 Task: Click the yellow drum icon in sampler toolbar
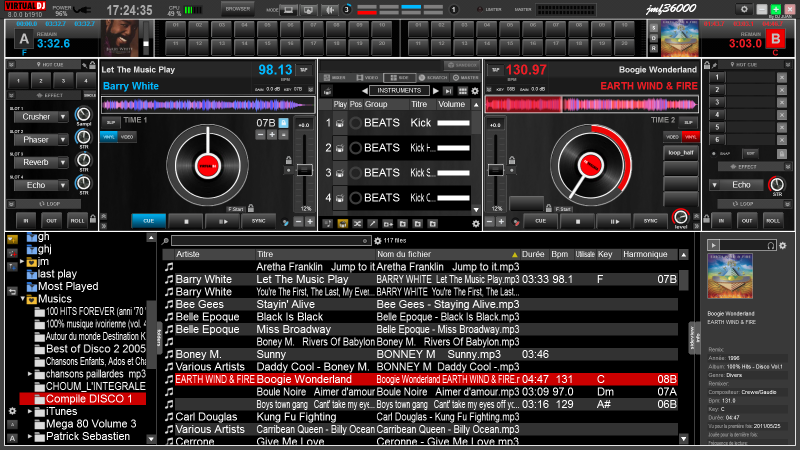(342, 223)
